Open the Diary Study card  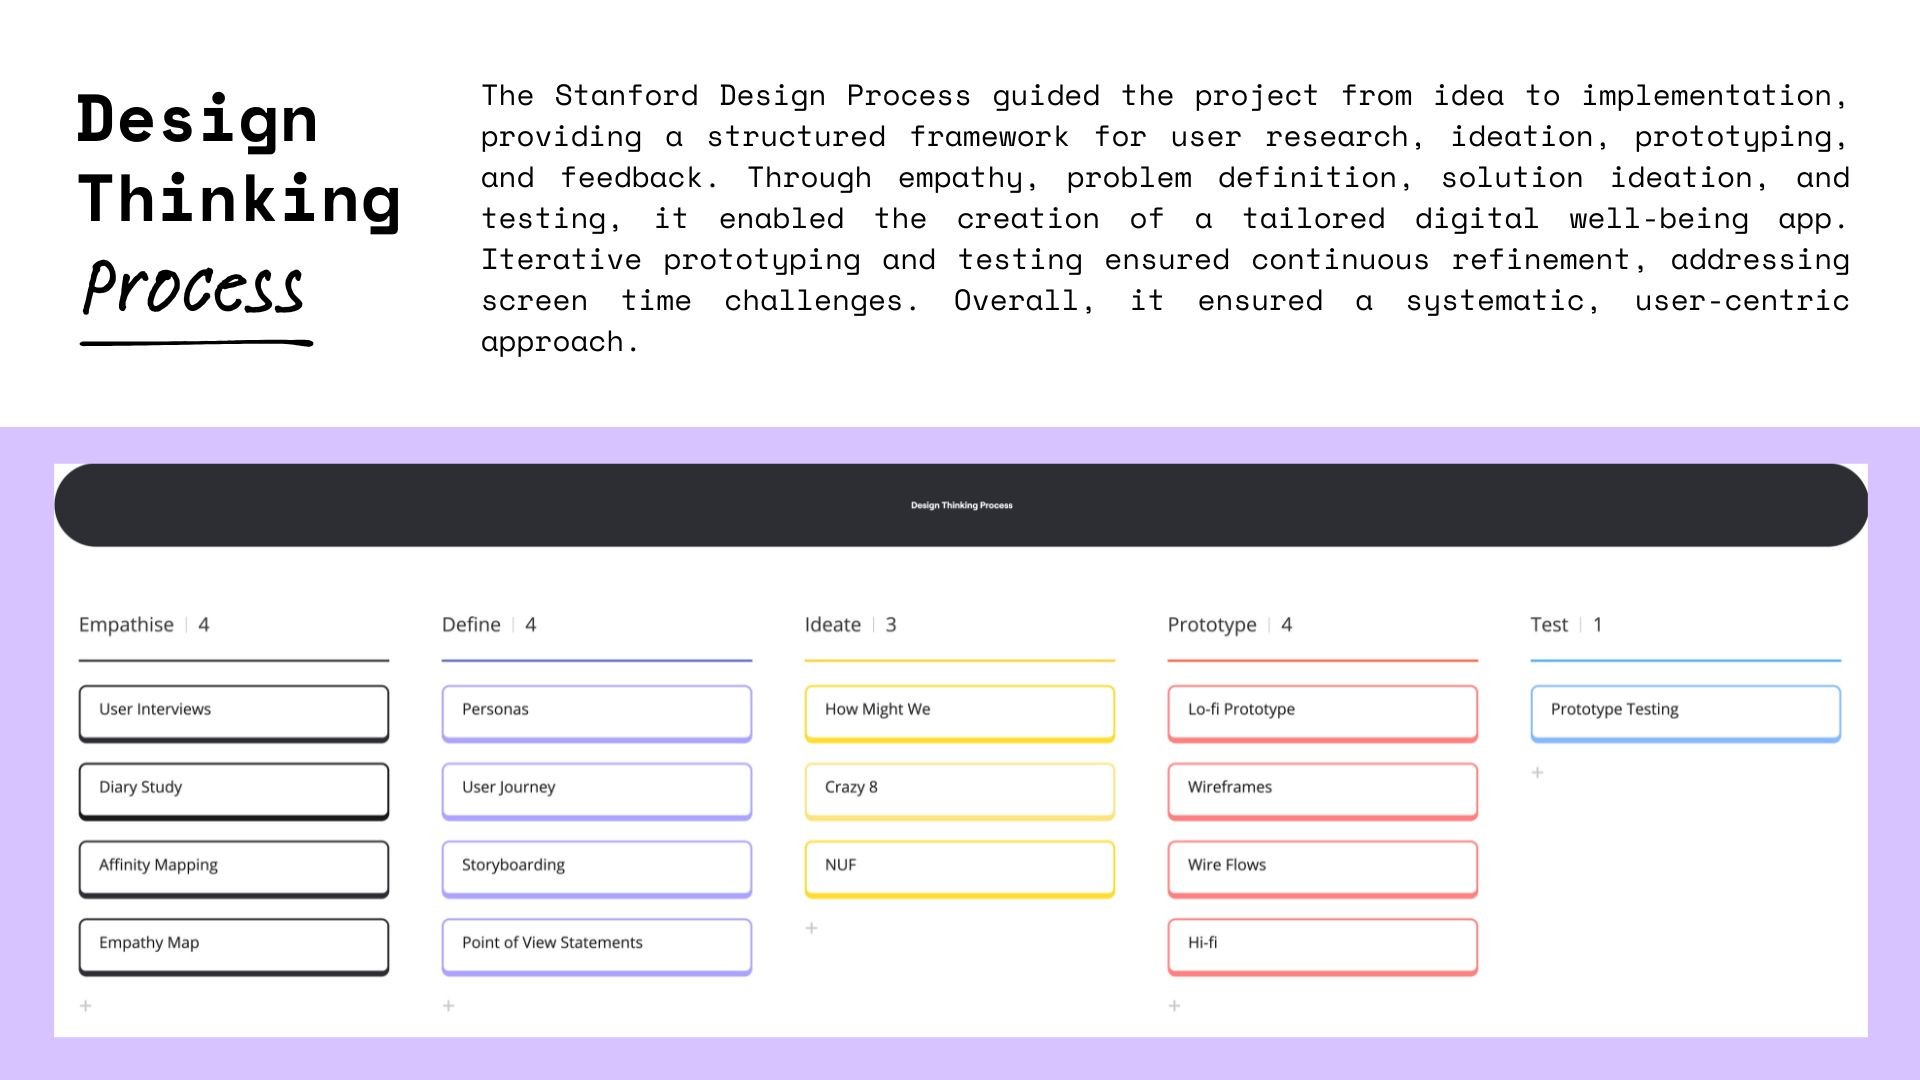coord(234,789)
